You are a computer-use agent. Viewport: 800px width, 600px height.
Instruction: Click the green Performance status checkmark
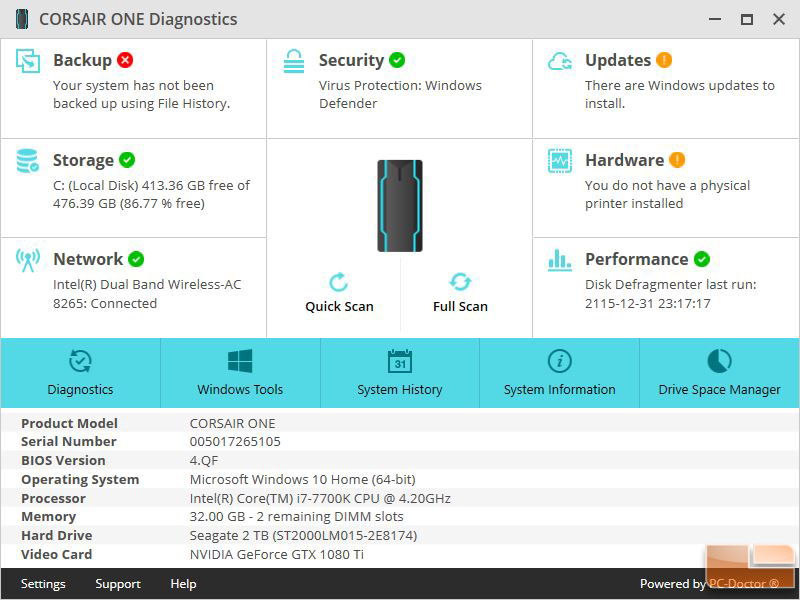tap(702, 259)
